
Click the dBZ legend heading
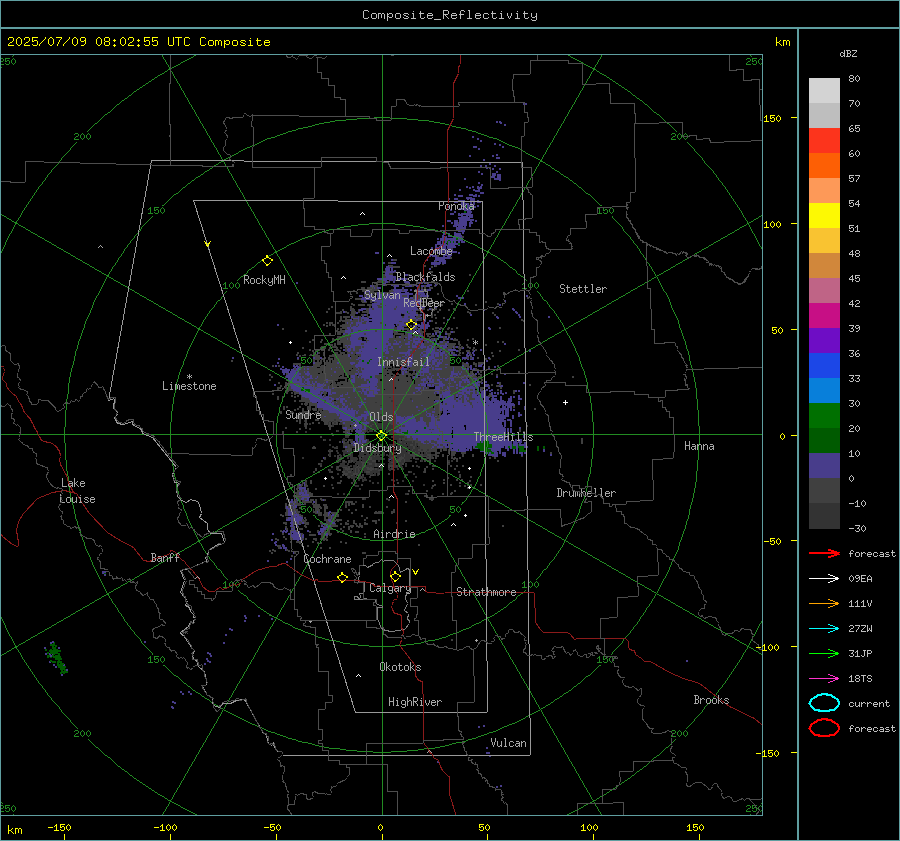click(x=848, y=53)
